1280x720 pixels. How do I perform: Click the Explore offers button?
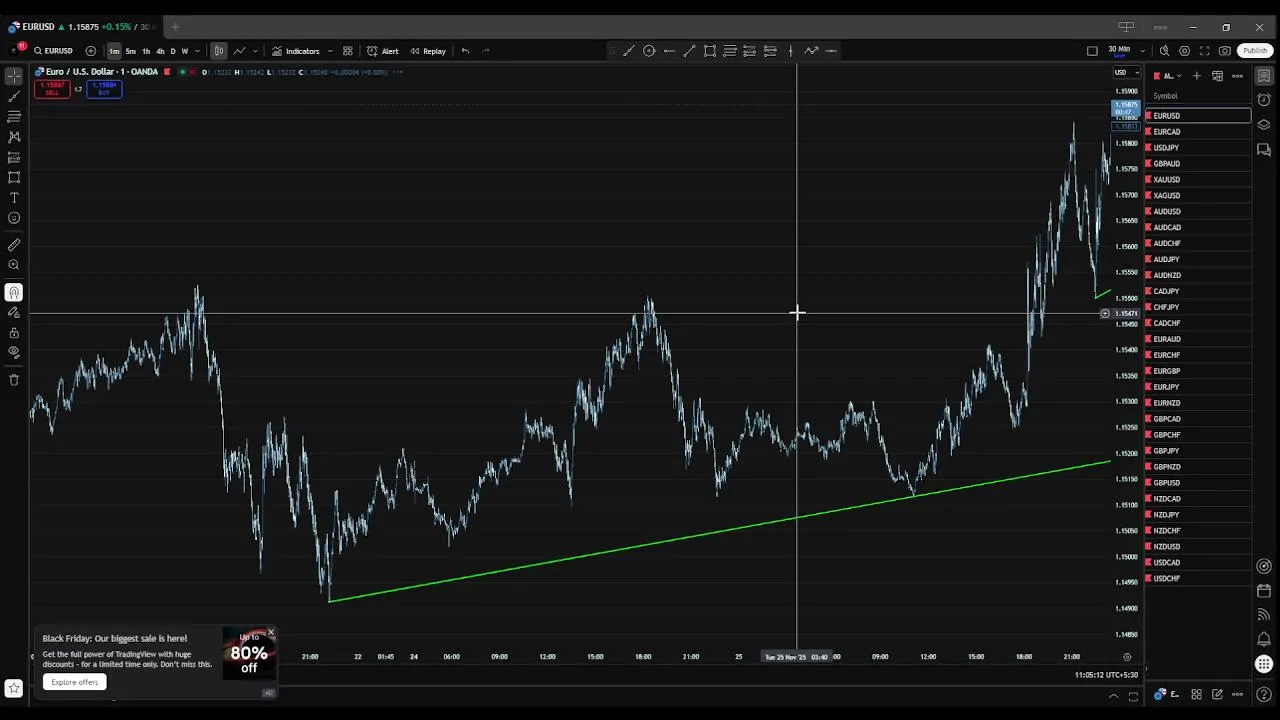(x=75, y=682)
